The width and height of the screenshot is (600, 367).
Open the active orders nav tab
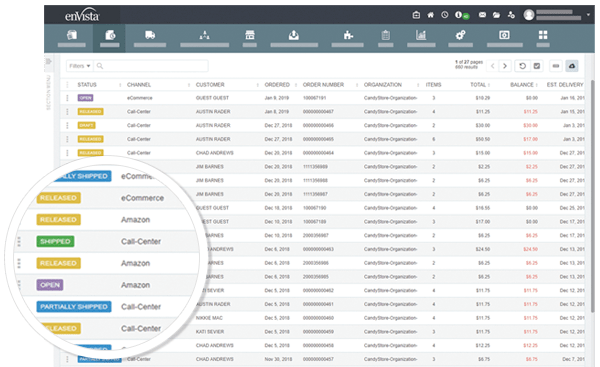pyautogui.click(x=109, y=38)
